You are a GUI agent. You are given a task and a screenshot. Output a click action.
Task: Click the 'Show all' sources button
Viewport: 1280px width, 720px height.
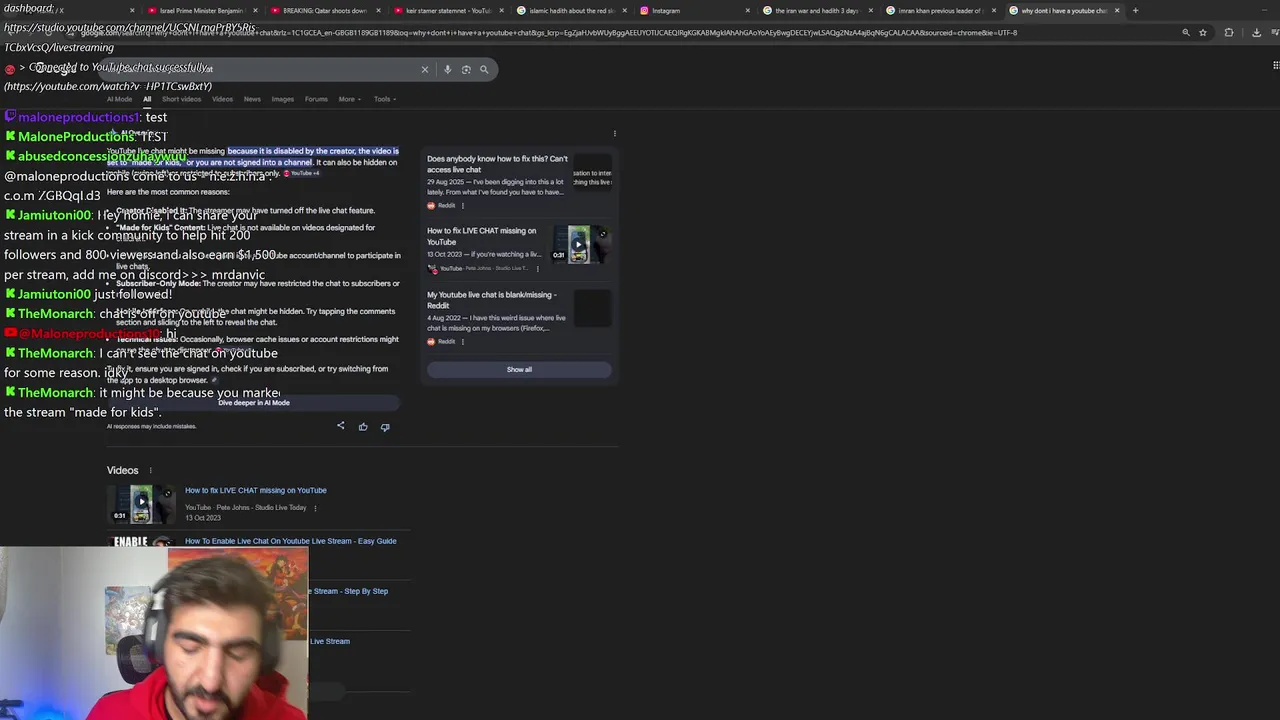tap(519, 370)
